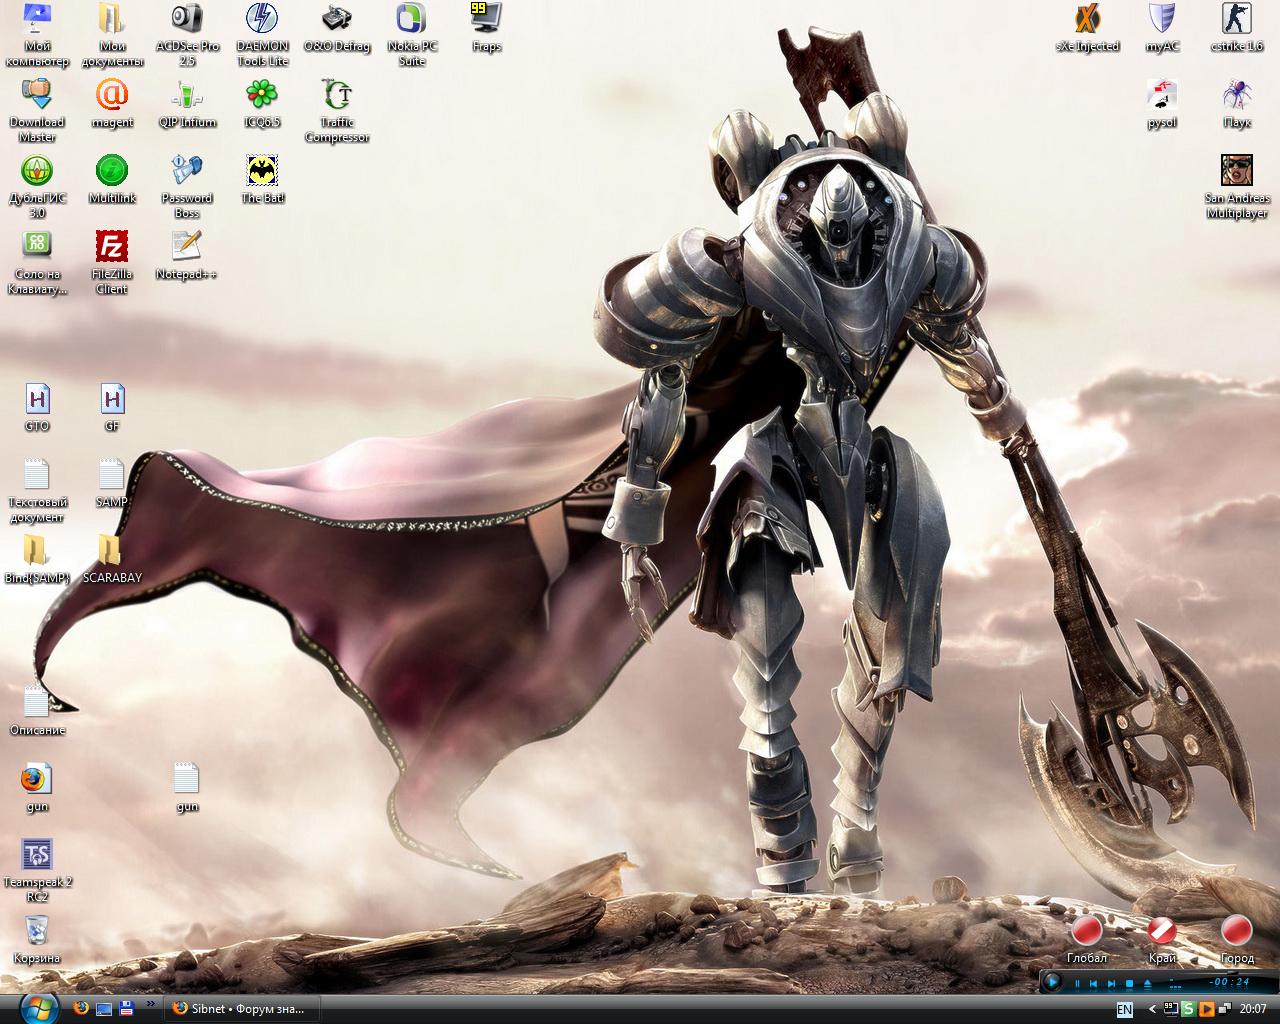Viewport: 1280px width, 1024px height.
Task: Stop playback in the media toolbar
Action: point(1129,984)
